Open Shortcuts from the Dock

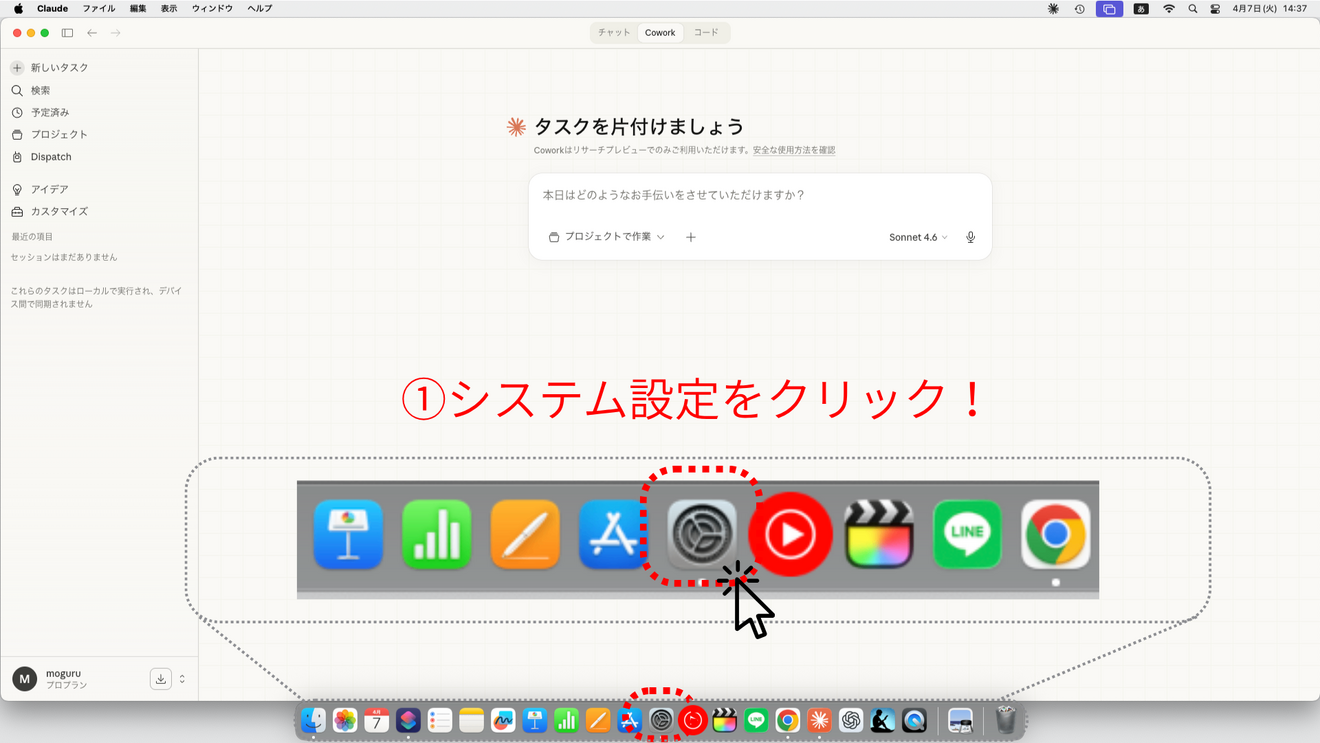(x=408, y=720)
